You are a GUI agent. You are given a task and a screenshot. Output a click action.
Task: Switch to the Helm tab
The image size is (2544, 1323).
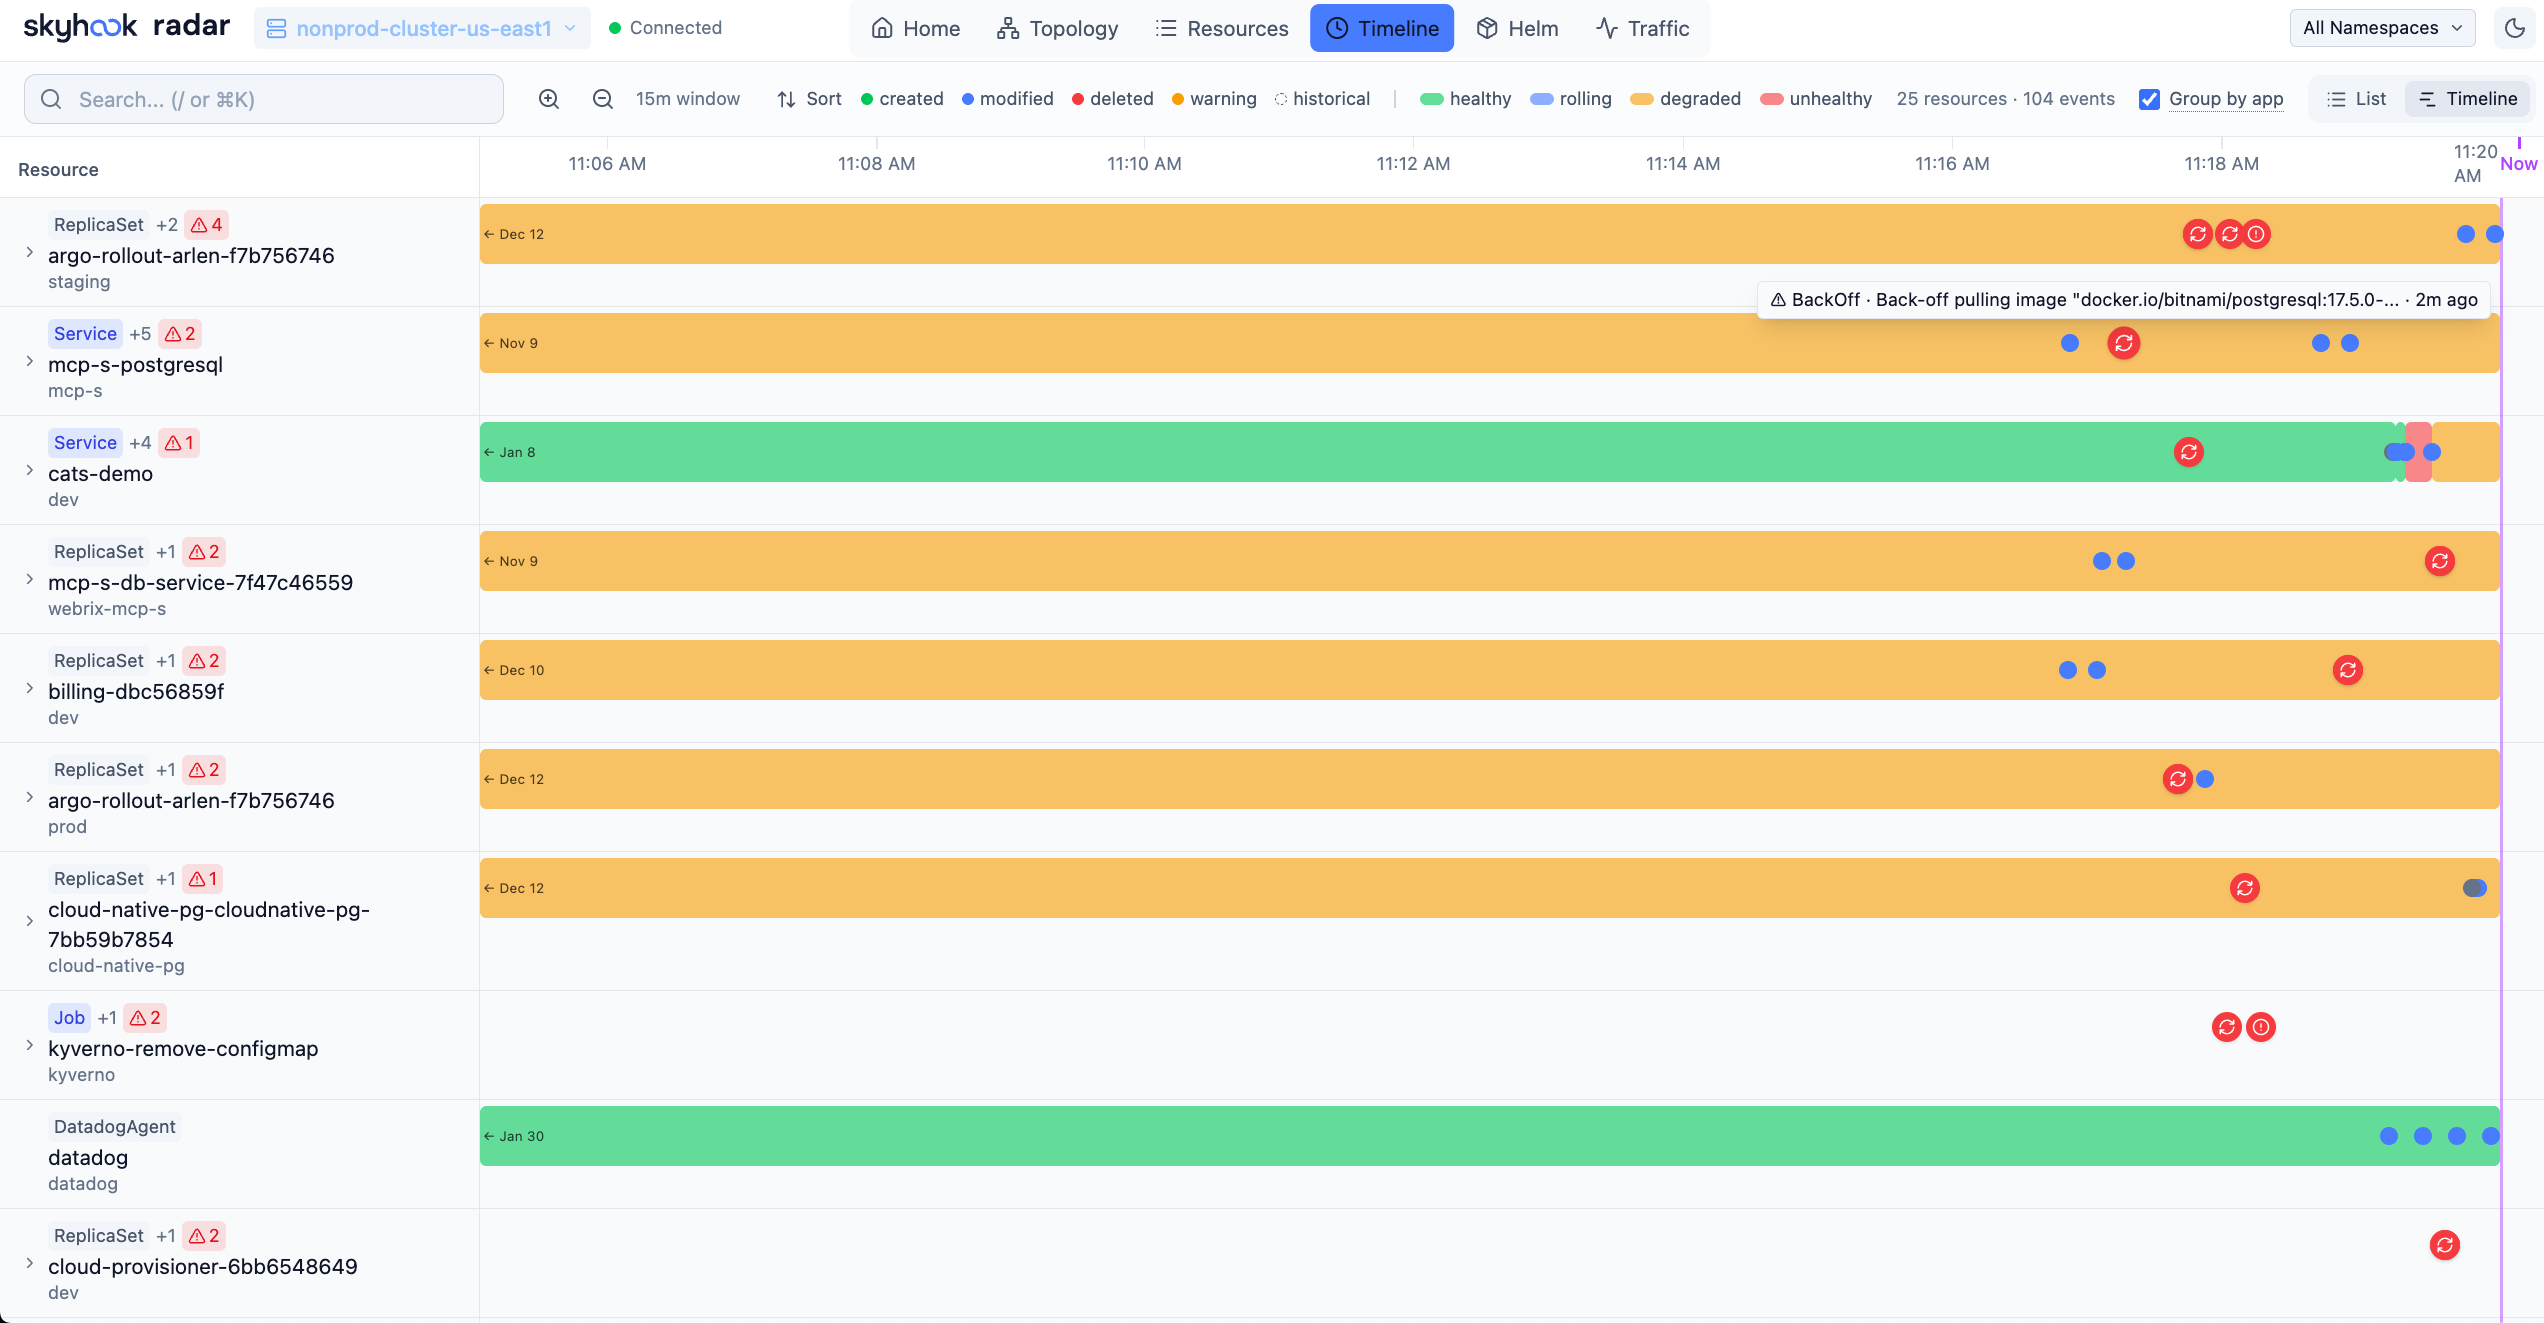(x=1516, y=28)
